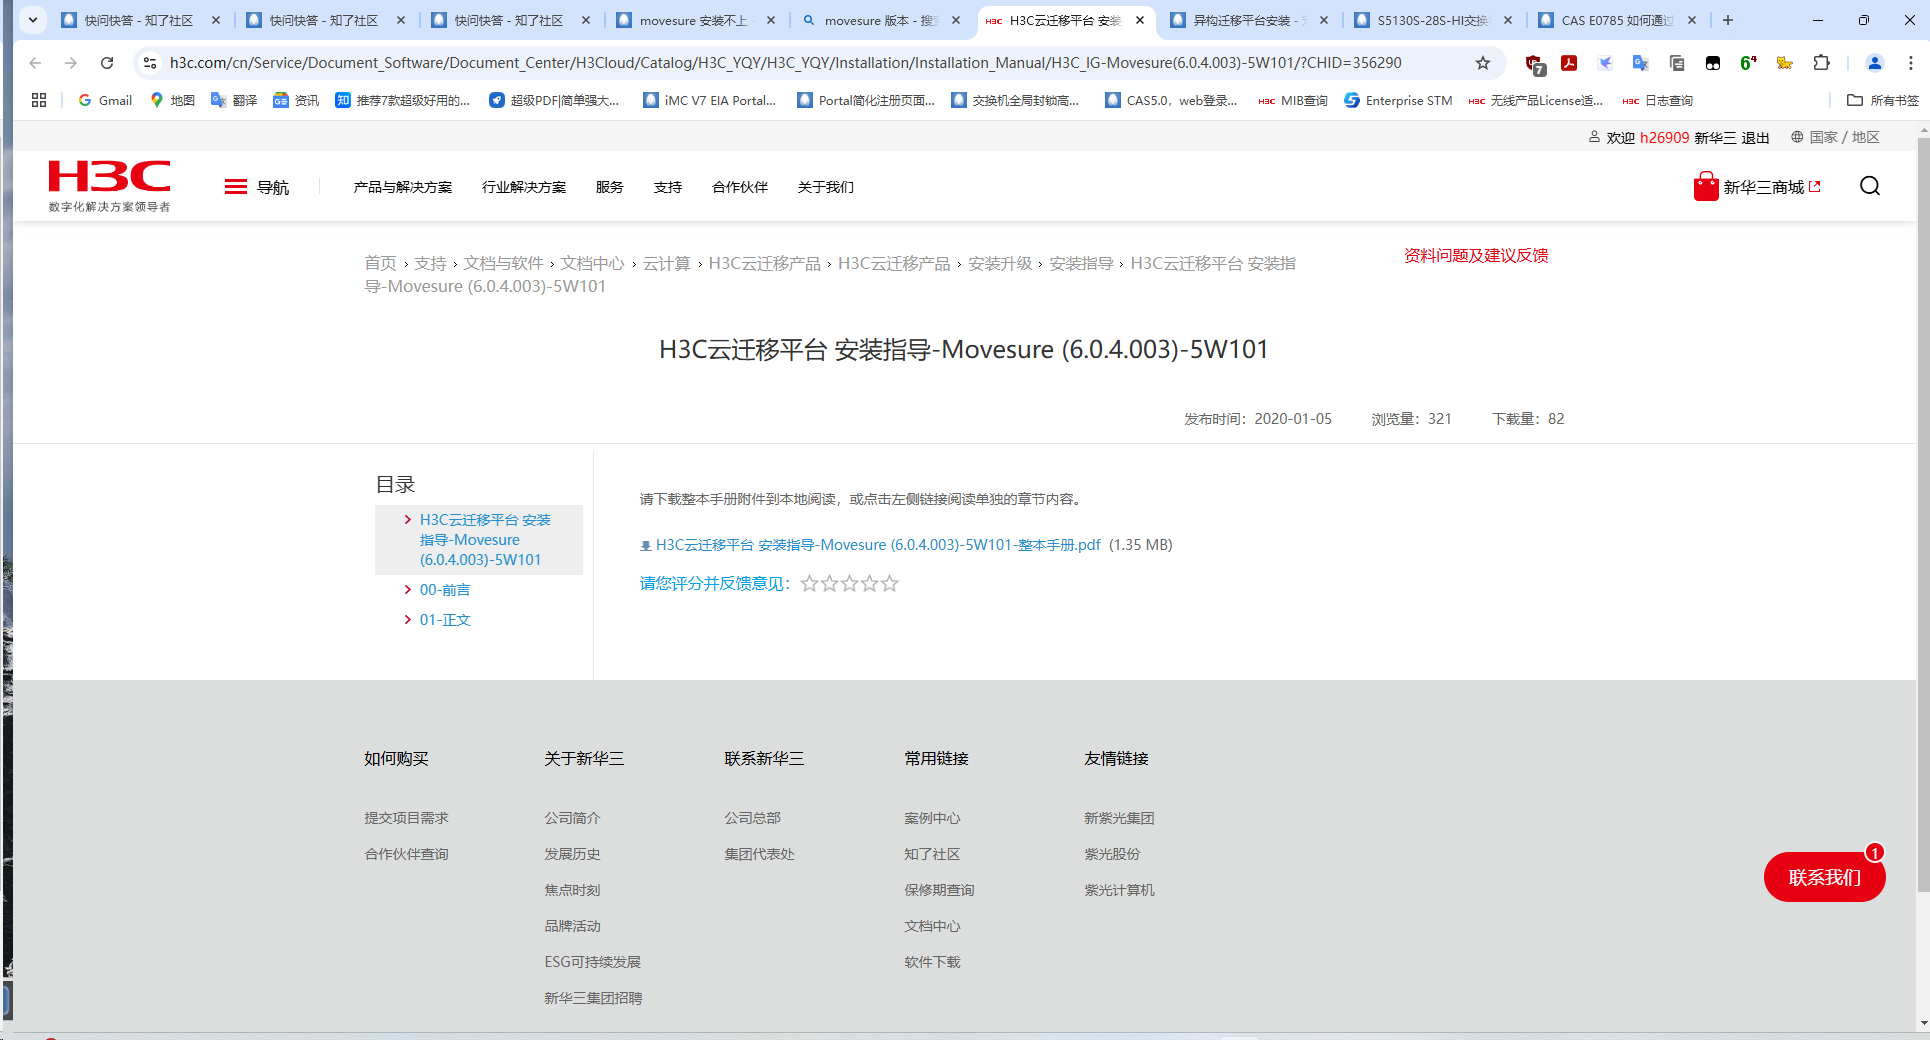
Task: Click 资料问题及建议反馈 link
Action: point(1476,255)
